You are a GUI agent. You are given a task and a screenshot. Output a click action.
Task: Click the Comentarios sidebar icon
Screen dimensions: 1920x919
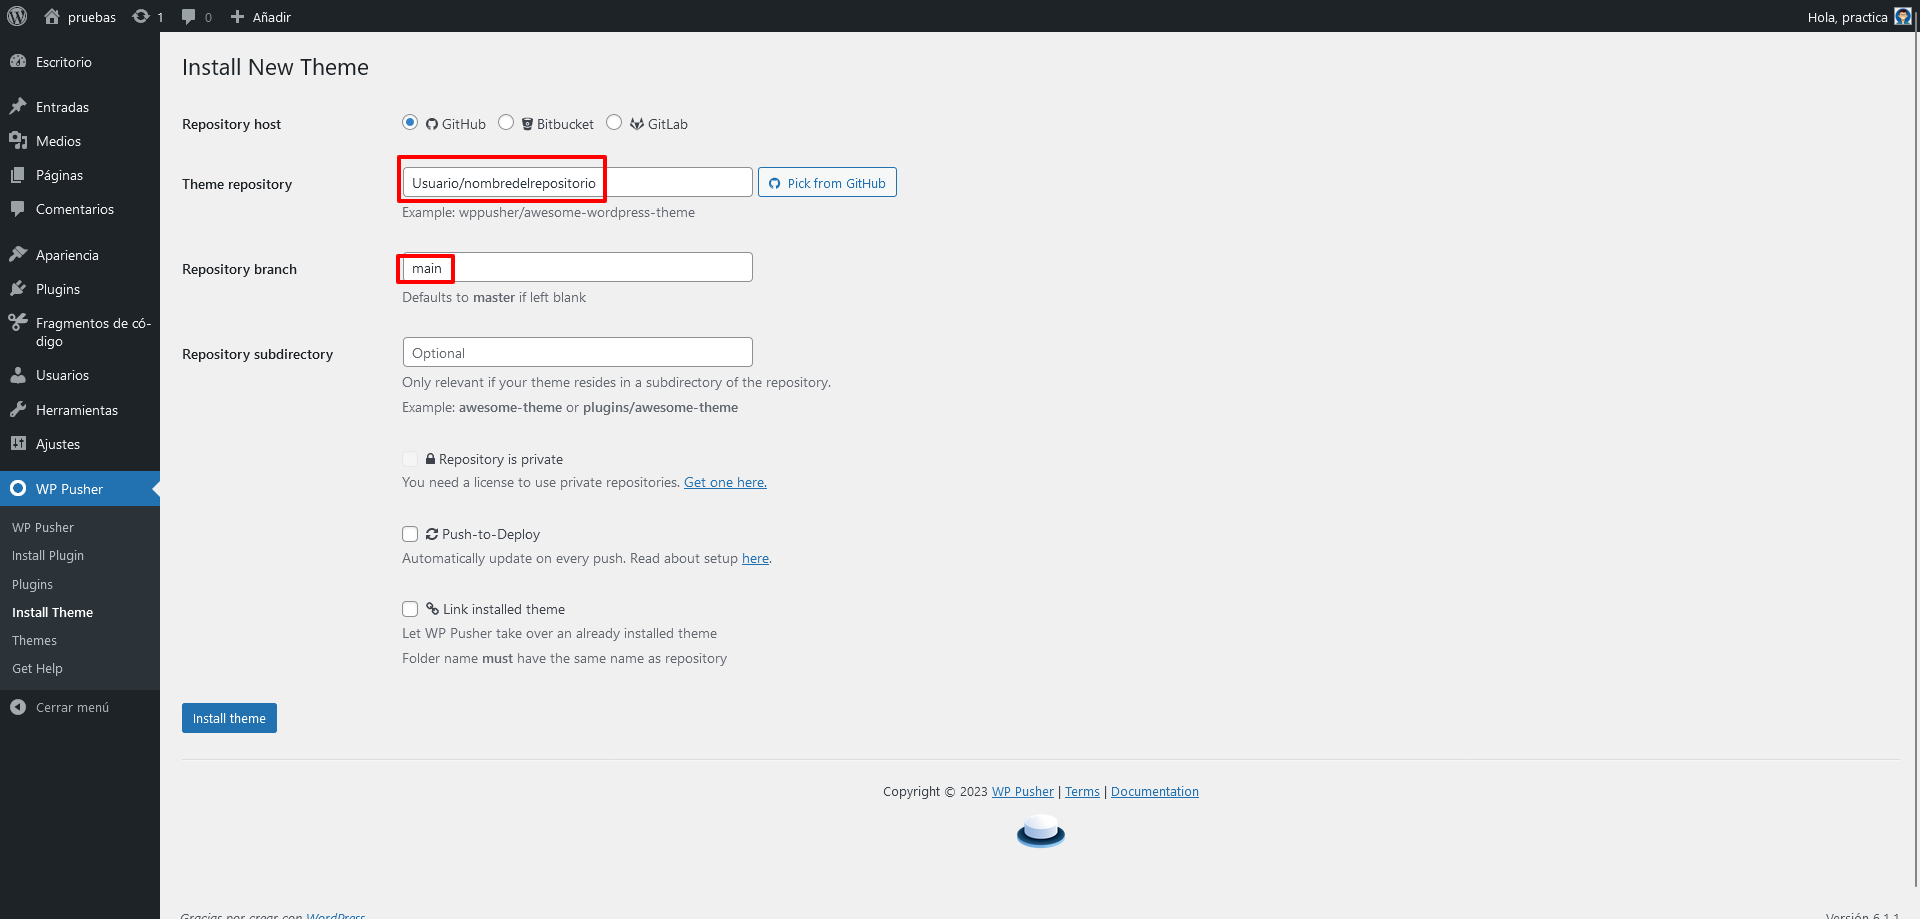coord(18,209)
